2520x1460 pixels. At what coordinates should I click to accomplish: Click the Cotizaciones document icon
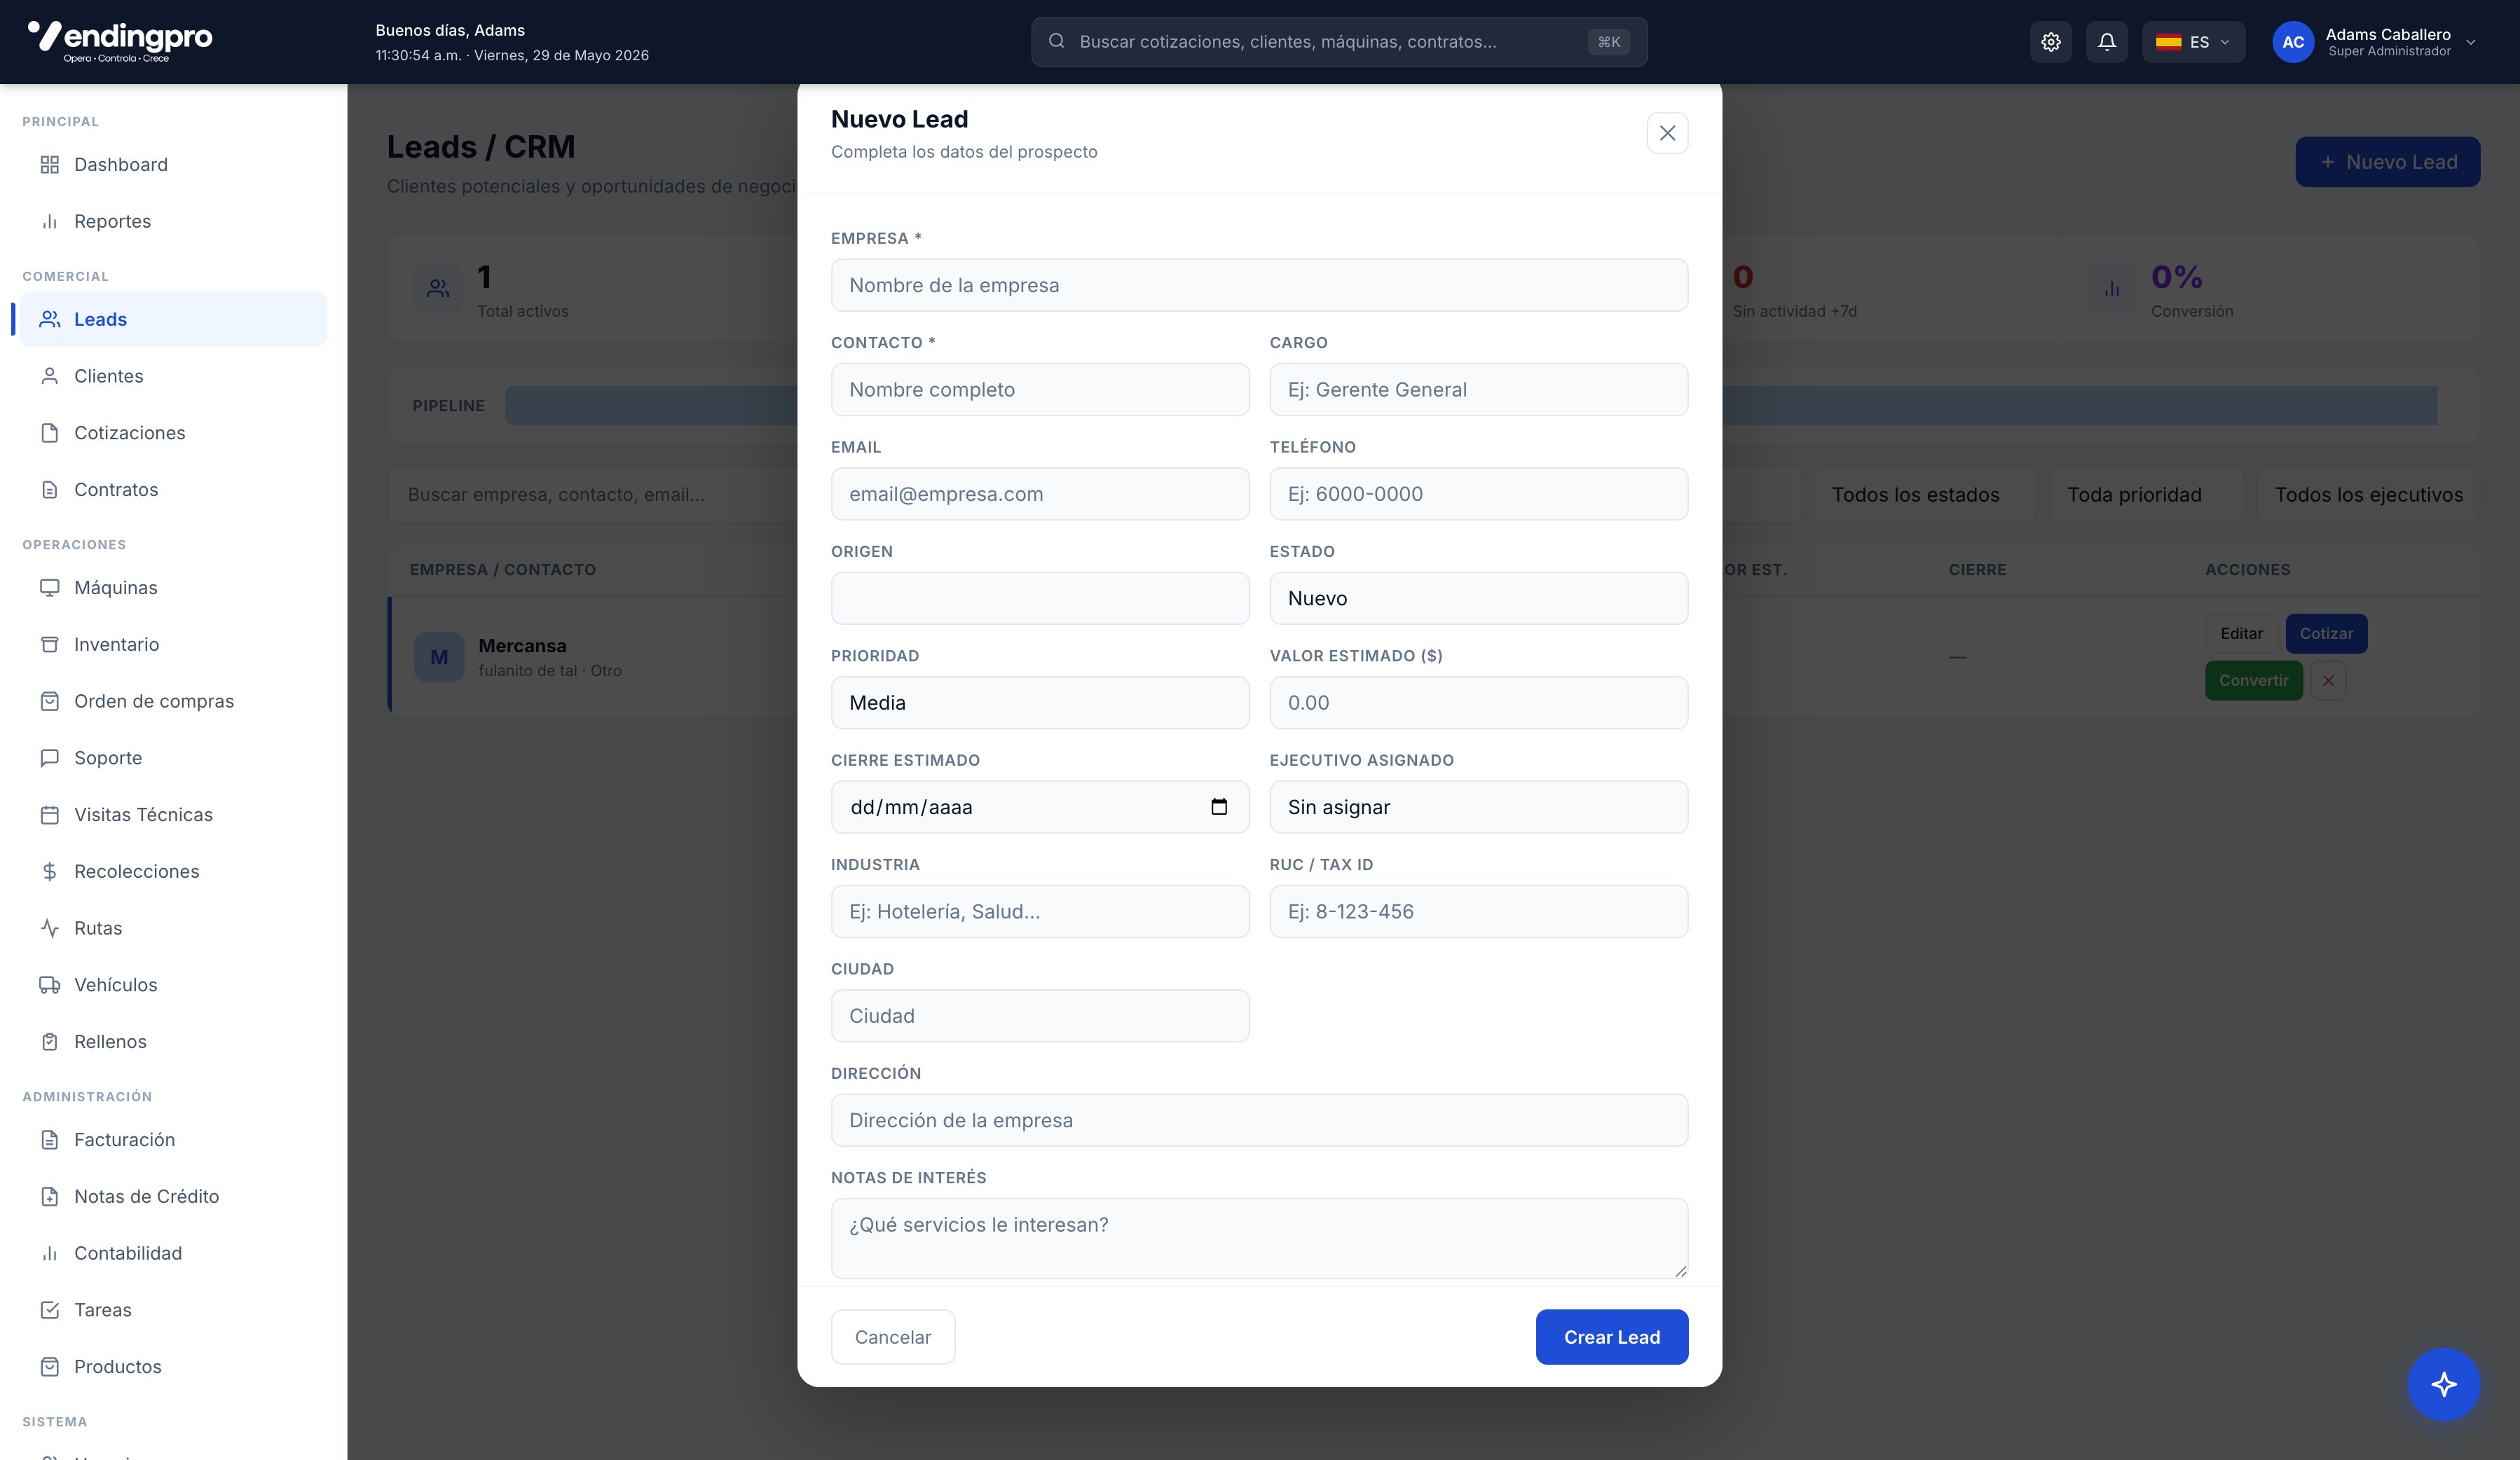tap(49, 433)
